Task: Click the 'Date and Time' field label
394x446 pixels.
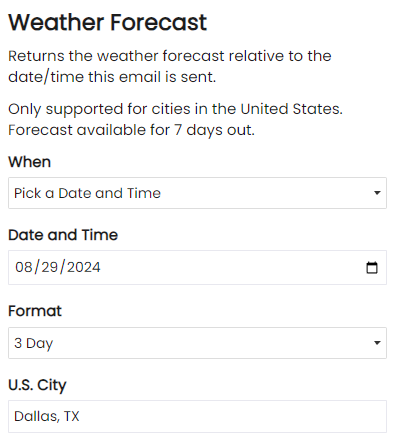Action: coord(63,235)
